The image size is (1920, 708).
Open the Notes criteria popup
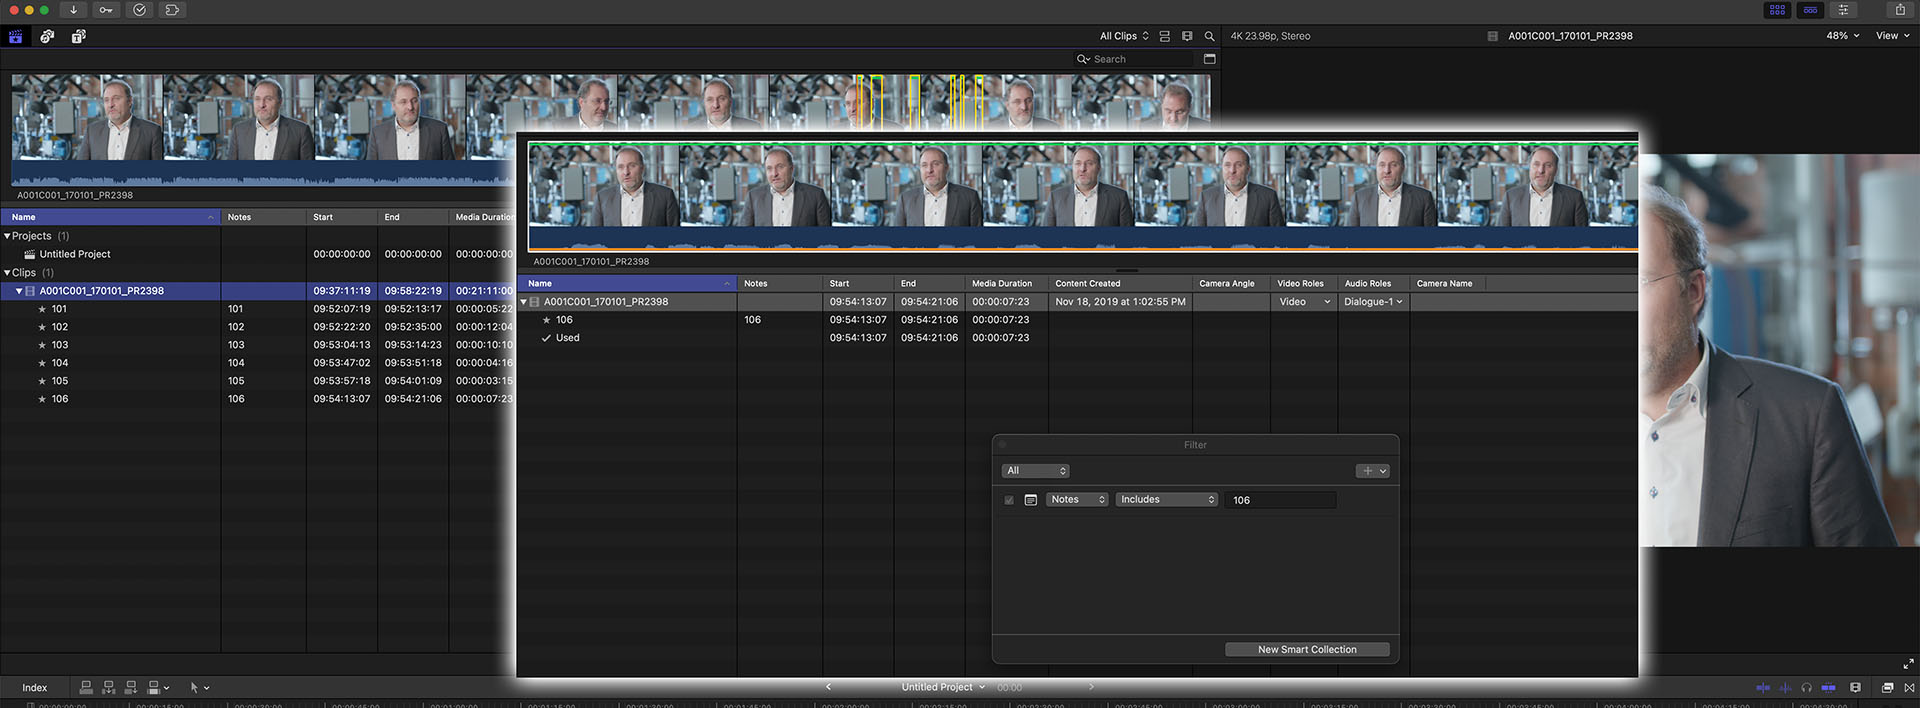click(x=1078, y=500)
